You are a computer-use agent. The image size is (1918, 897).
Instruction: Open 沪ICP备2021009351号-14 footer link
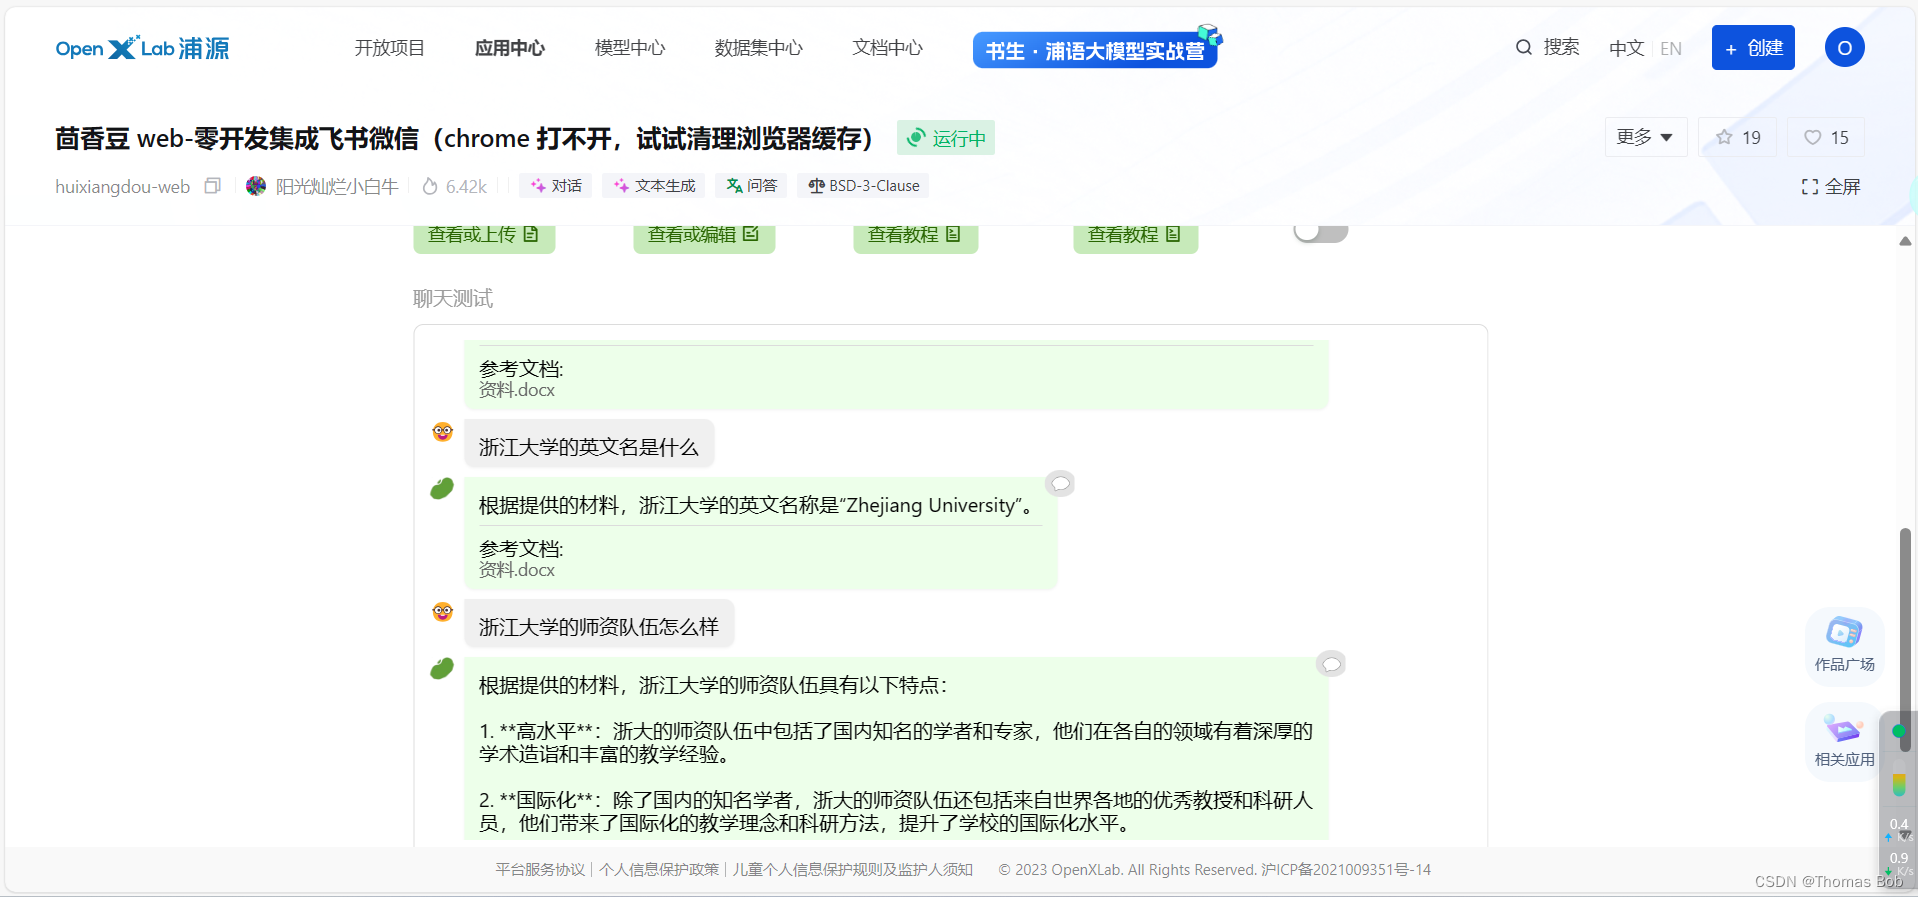(x=1346, y=870)
